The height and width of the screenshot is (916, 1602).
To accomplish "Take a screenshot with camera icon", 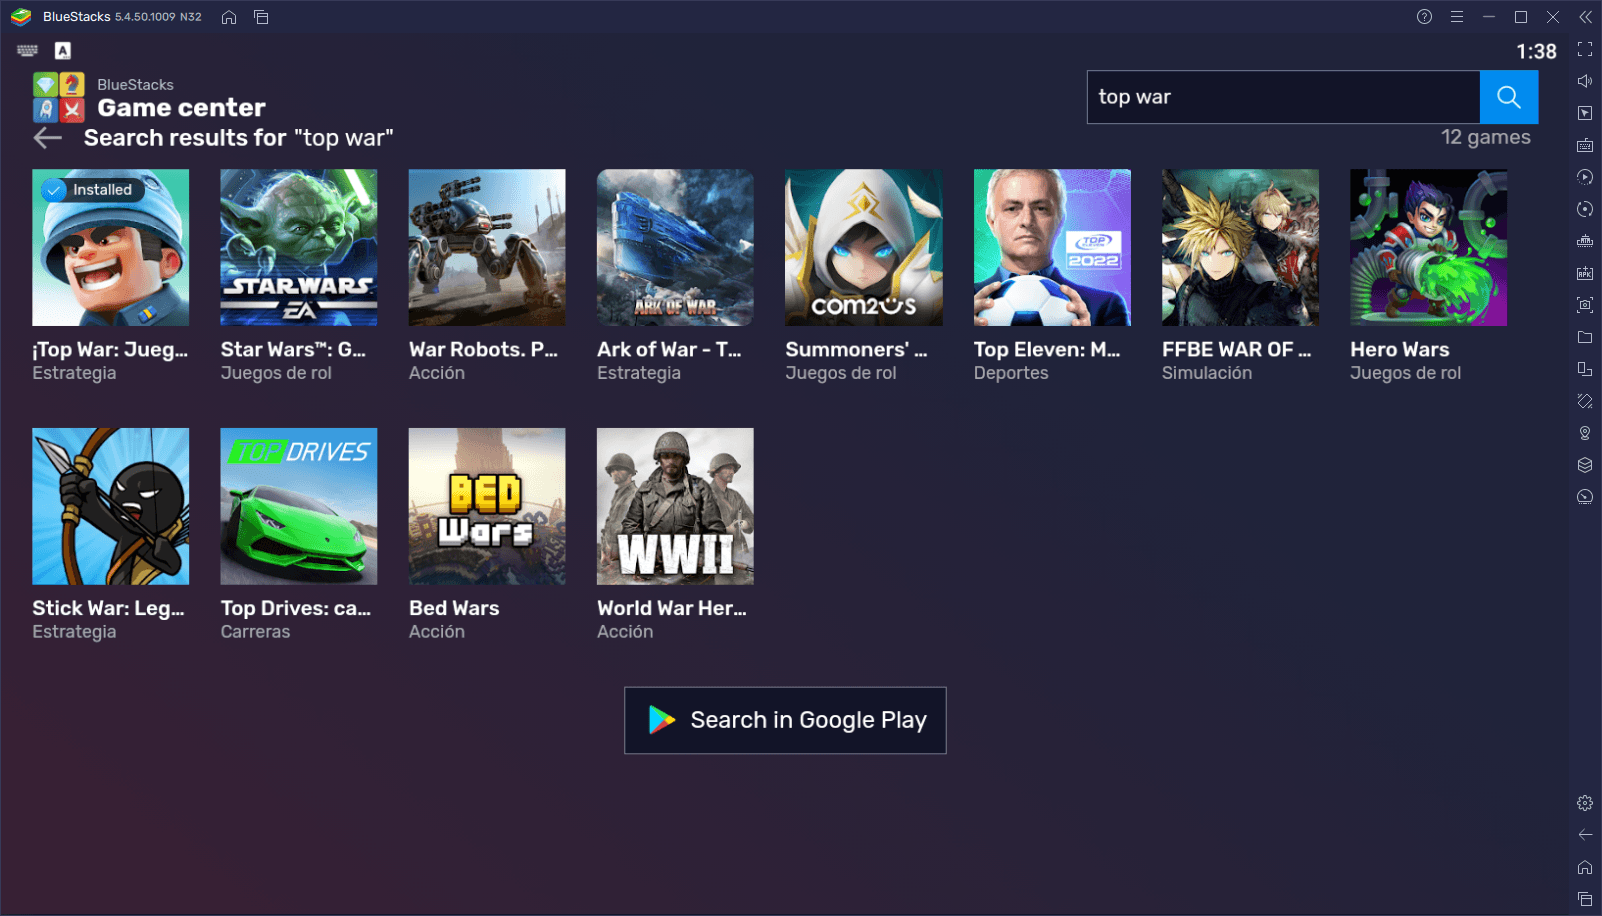I will click(1585, 305).
